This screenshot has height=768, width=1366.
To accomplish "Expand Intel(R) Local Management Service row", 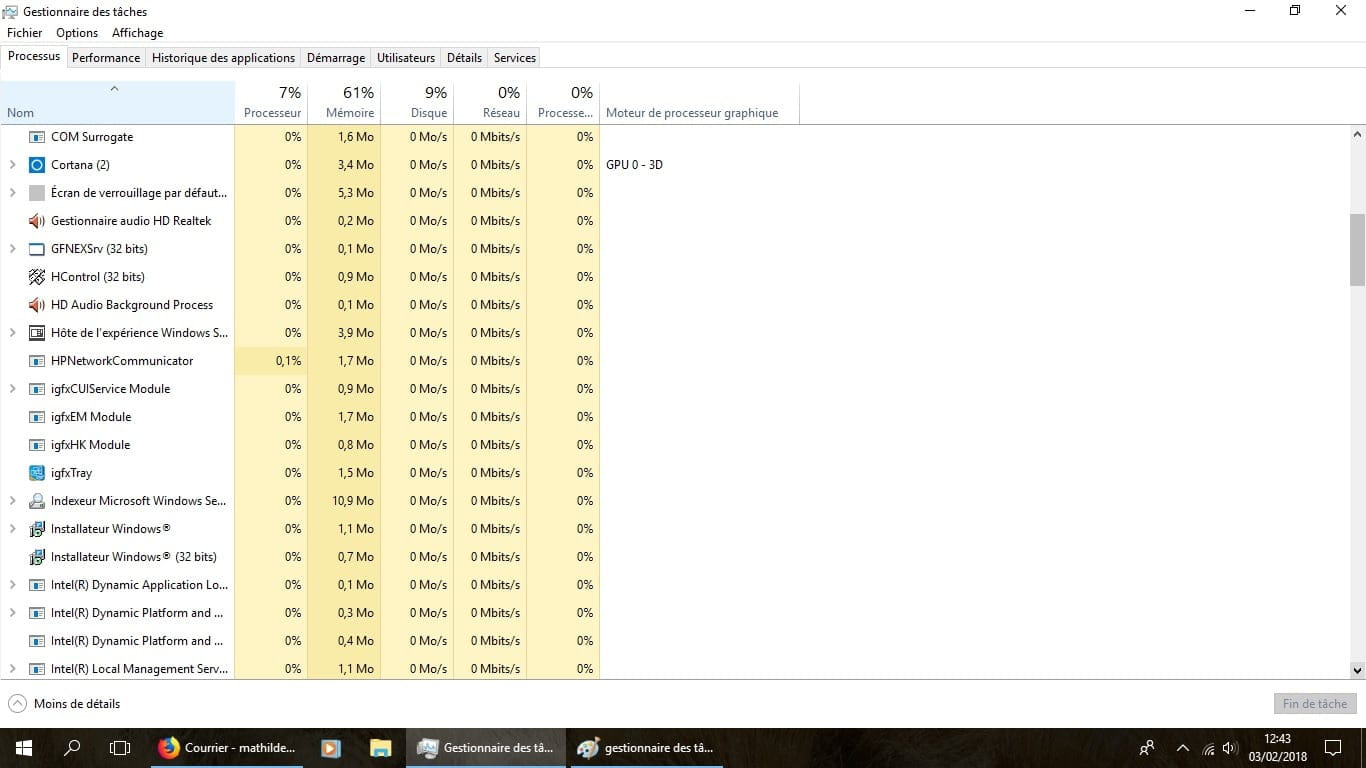I will coord(13,669).
